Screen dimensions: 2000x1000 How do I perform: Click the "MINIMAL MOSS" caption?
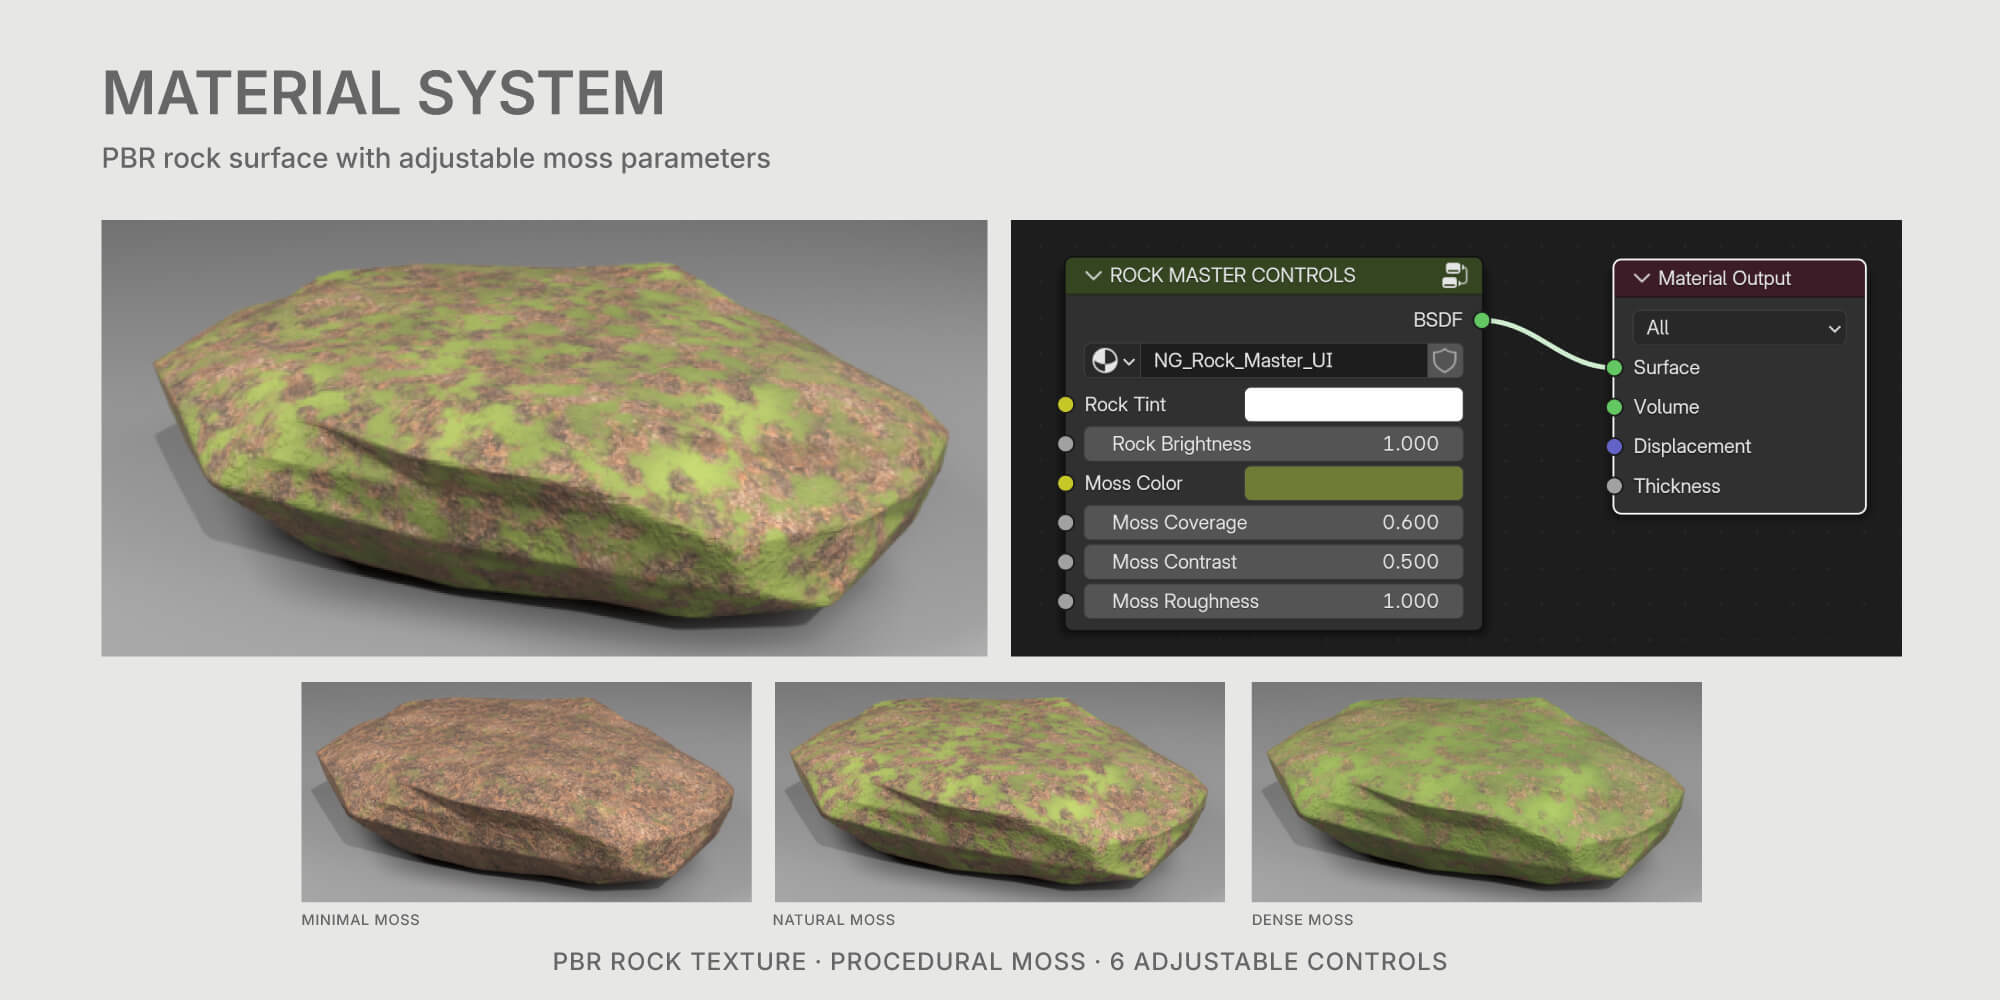[x=361, y=920]
